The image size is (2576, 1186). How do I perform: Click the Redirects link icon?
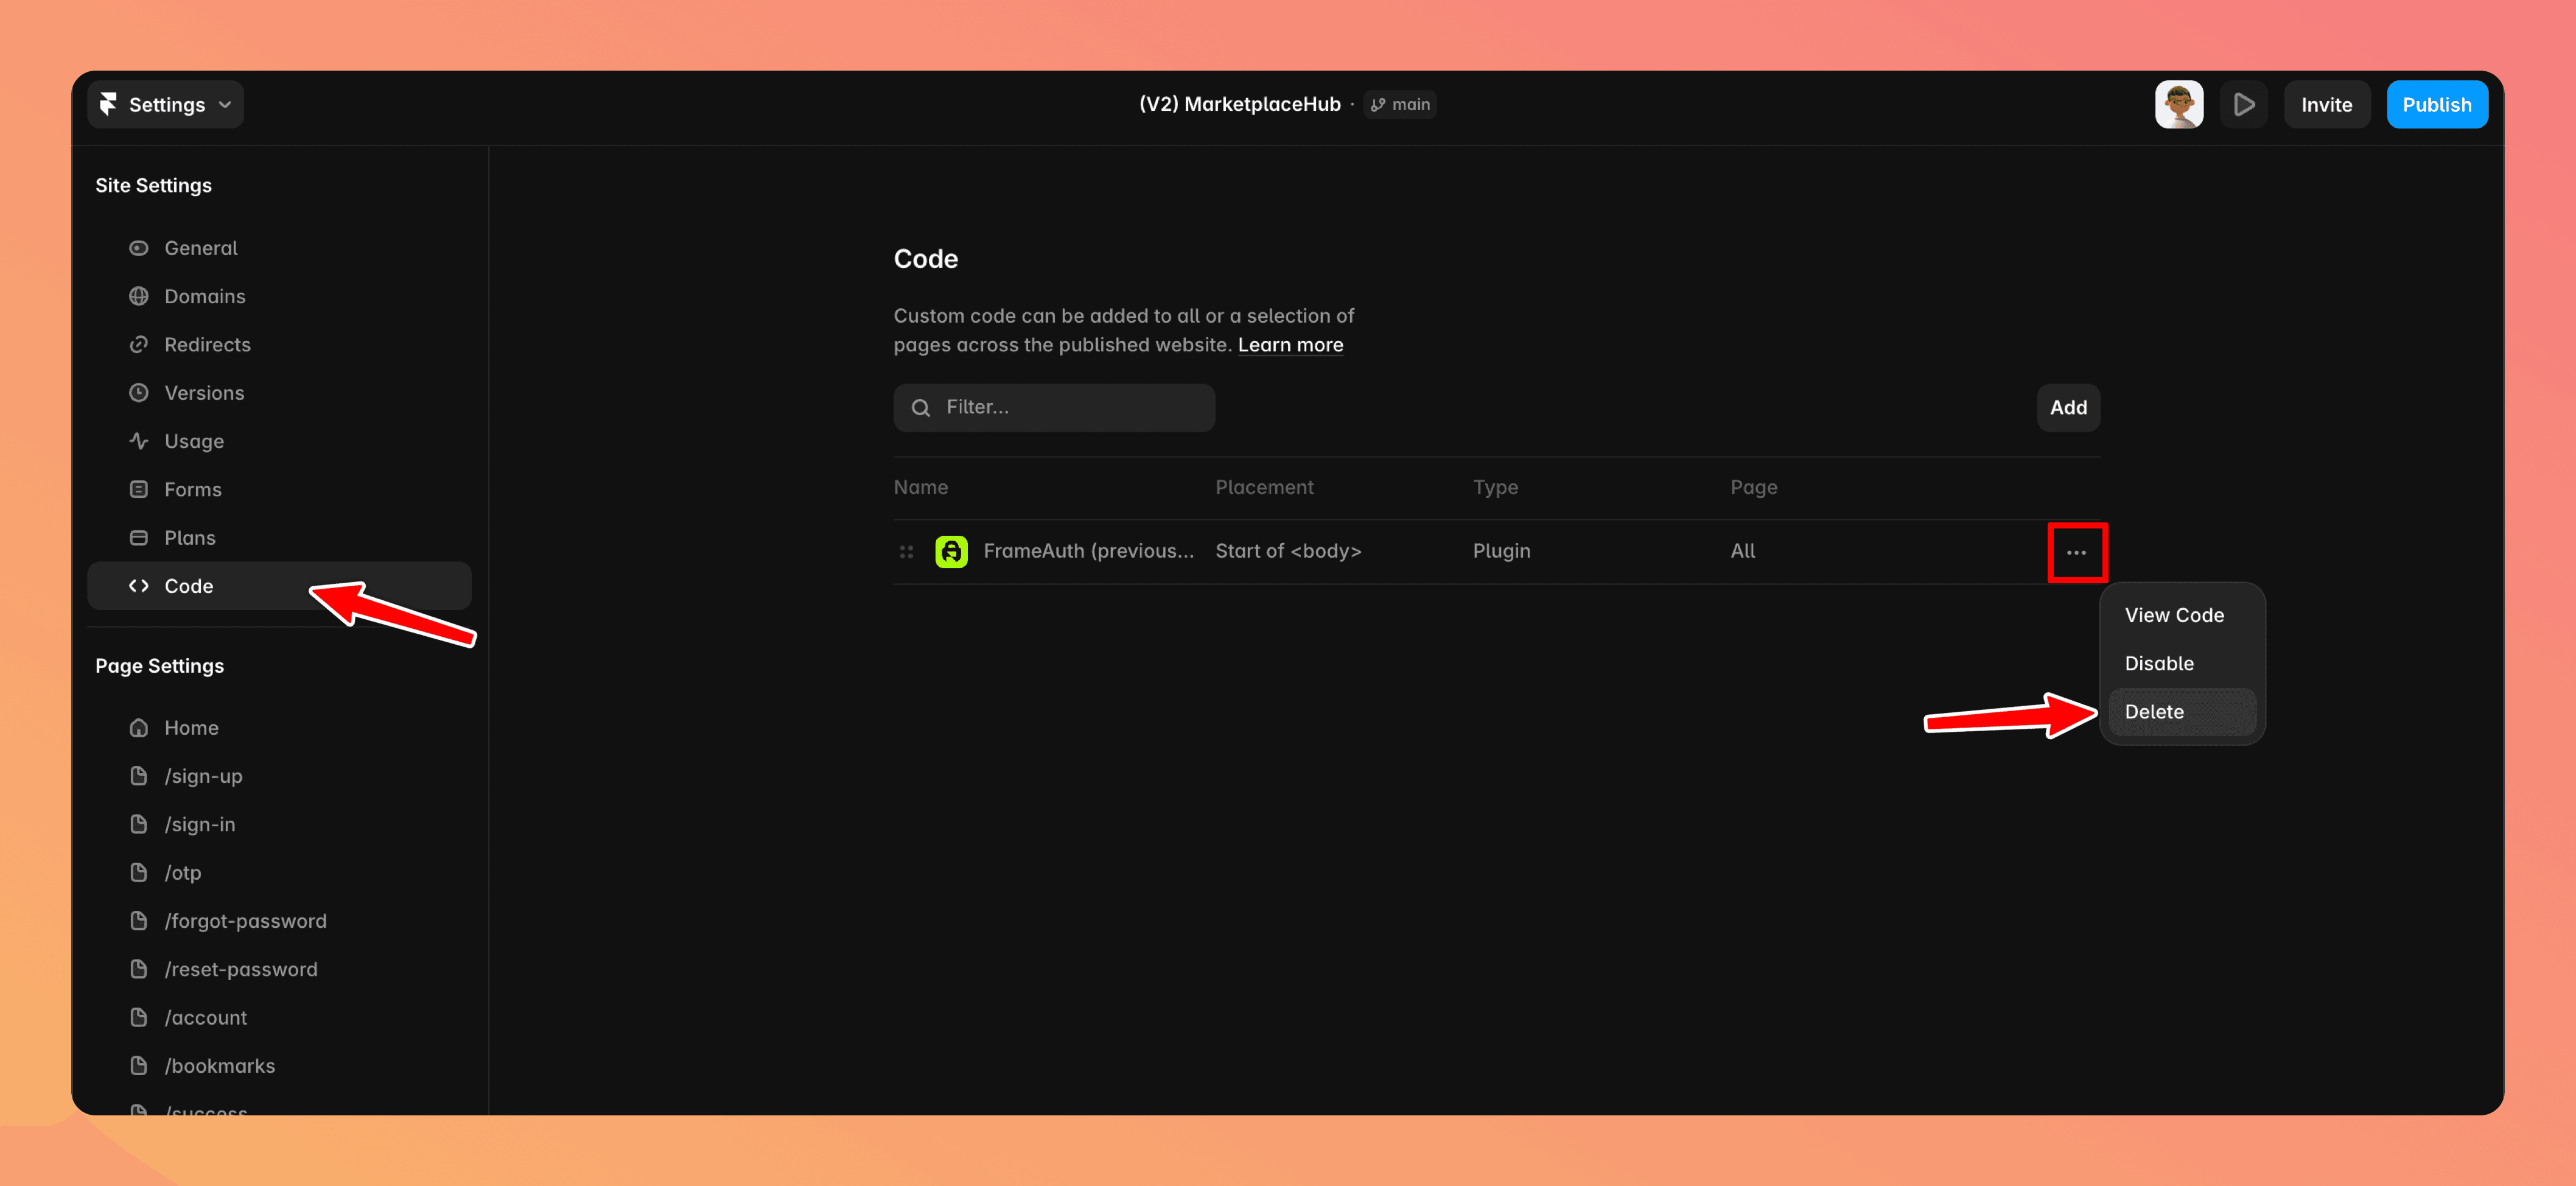[139, 345]
